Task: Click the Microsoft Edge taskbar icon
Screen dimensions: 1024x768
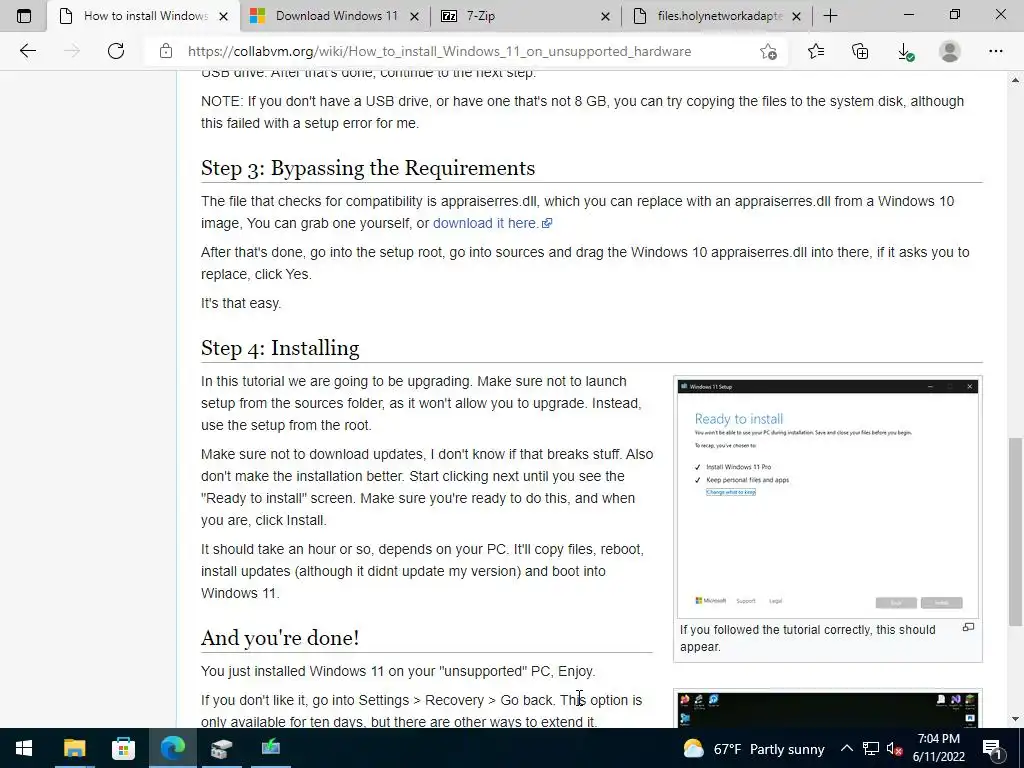Action: [172, 748]
